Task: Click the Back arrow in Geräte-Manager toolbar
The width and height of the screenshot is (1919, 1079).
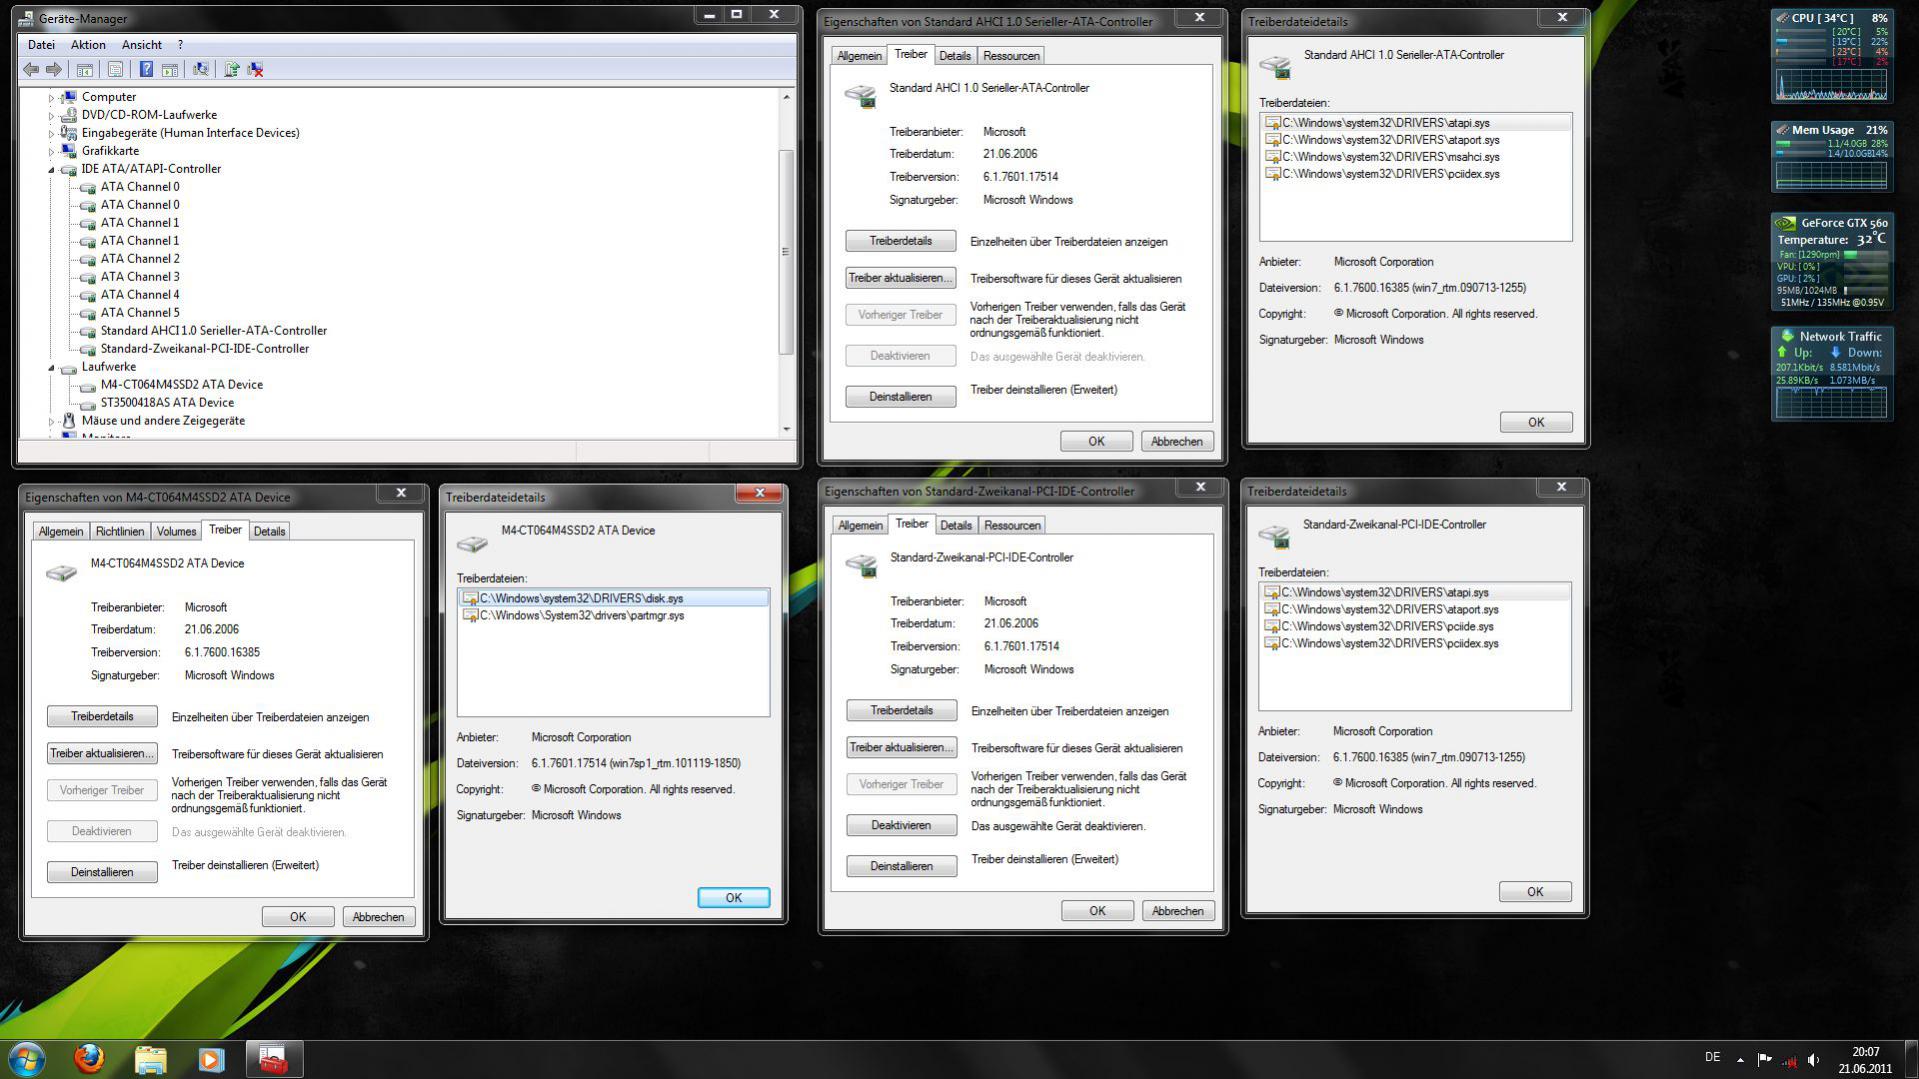Action: 31,69
